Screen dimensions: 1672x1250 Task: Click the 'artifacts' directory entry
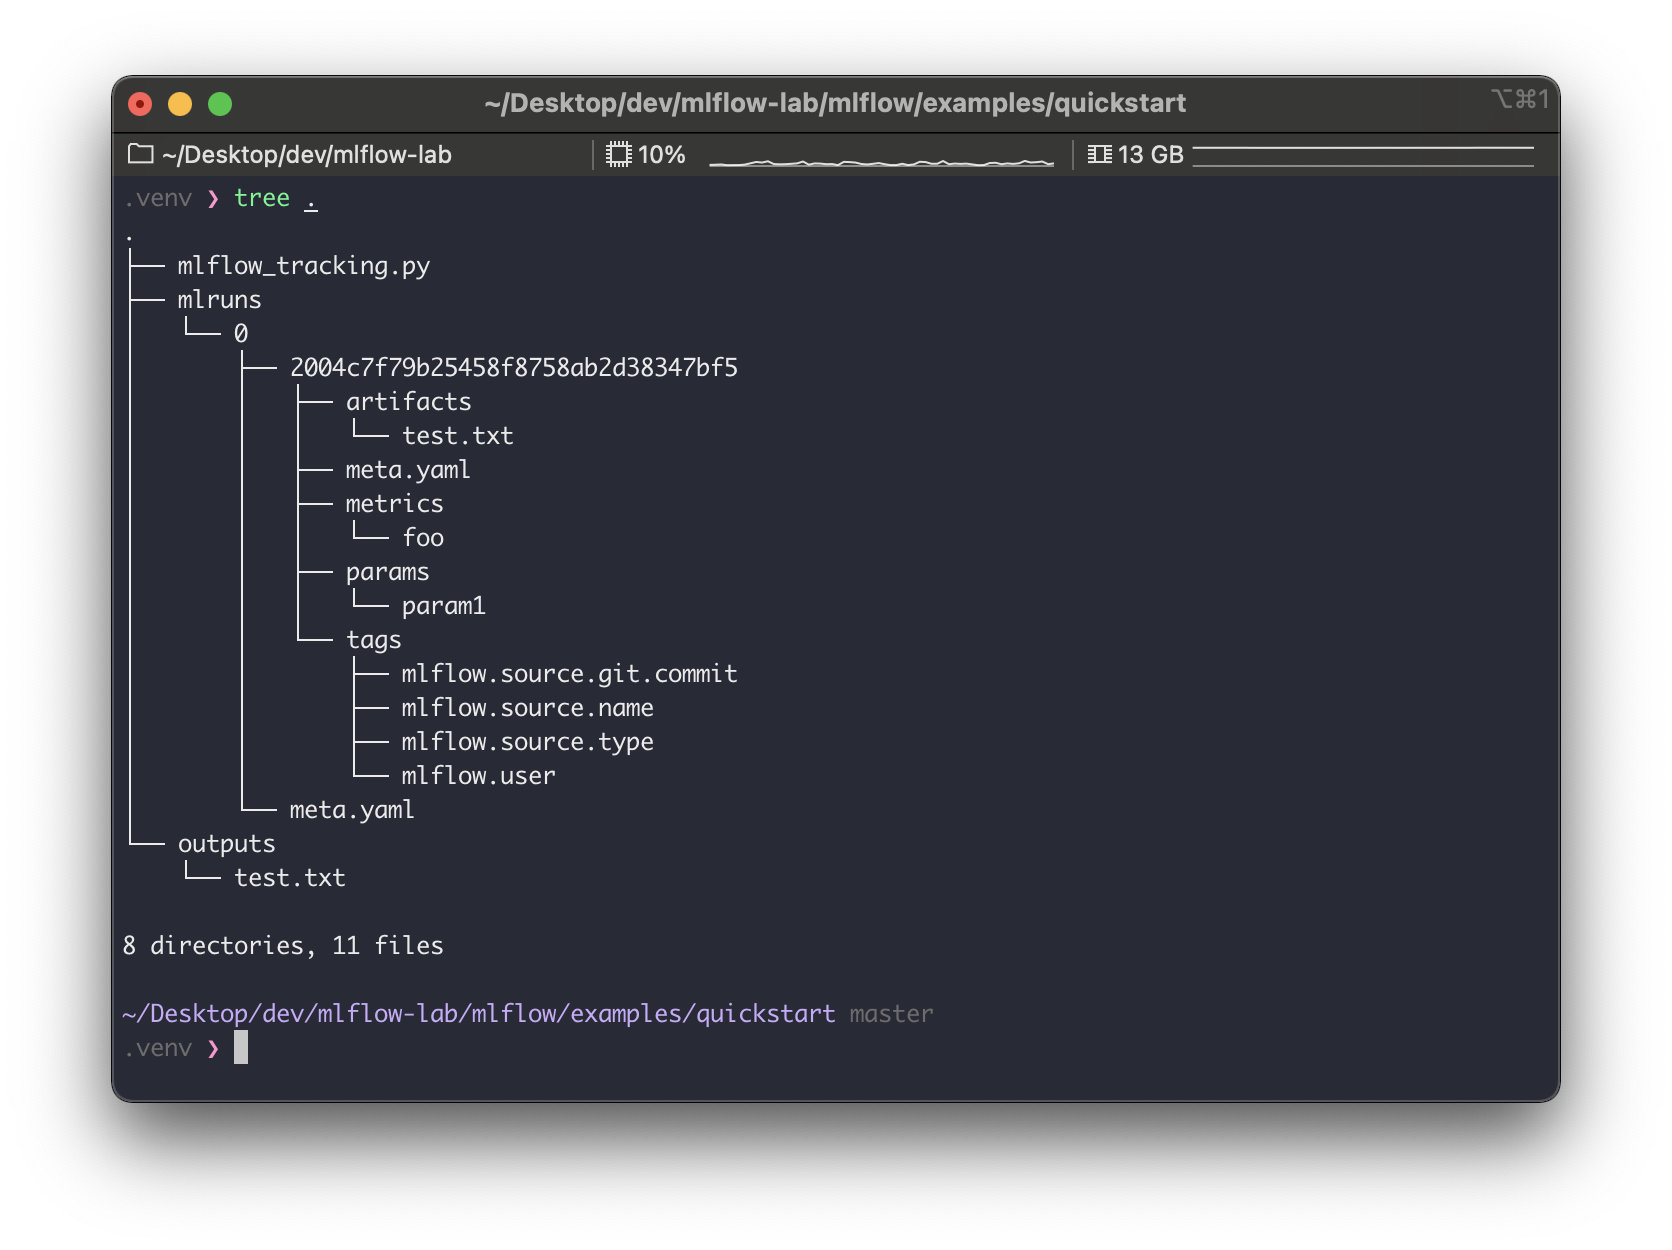pyautogui.click(x=408, y=402)
